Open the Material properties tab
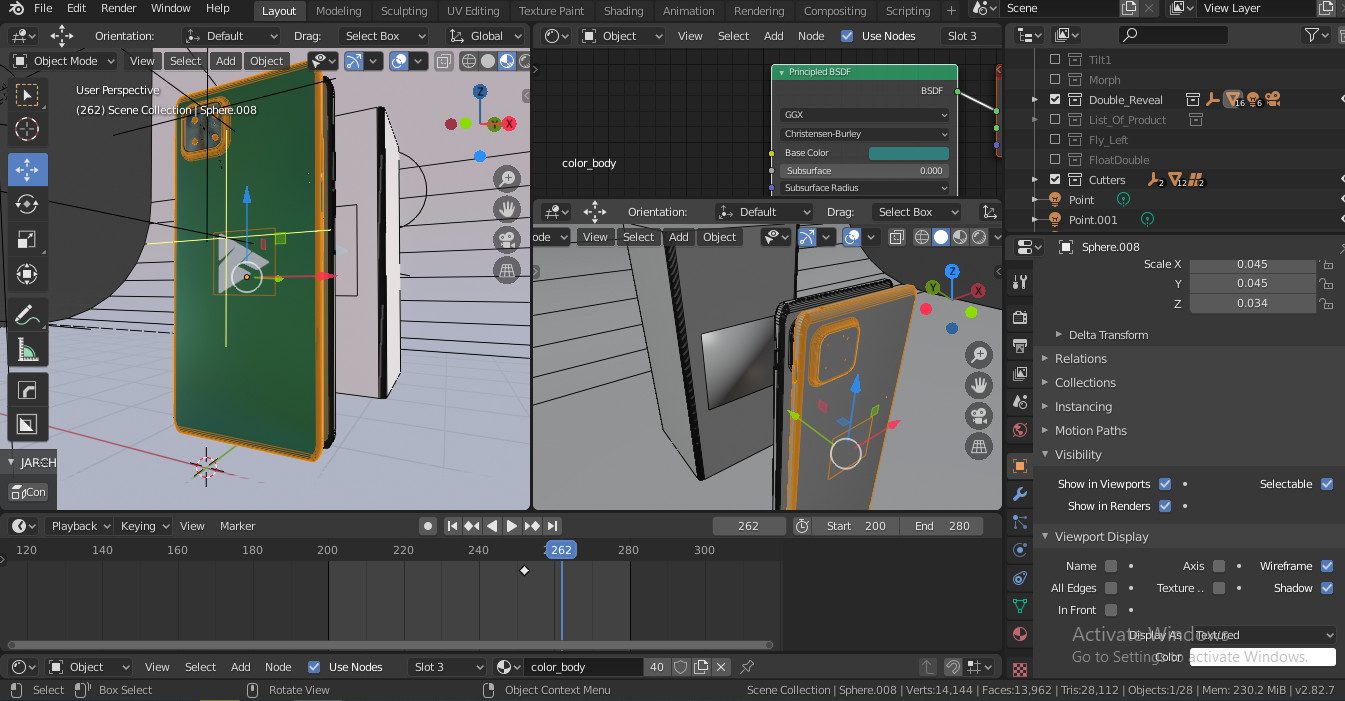This screenshot has height=701, width=1345. pos(1019,634)
